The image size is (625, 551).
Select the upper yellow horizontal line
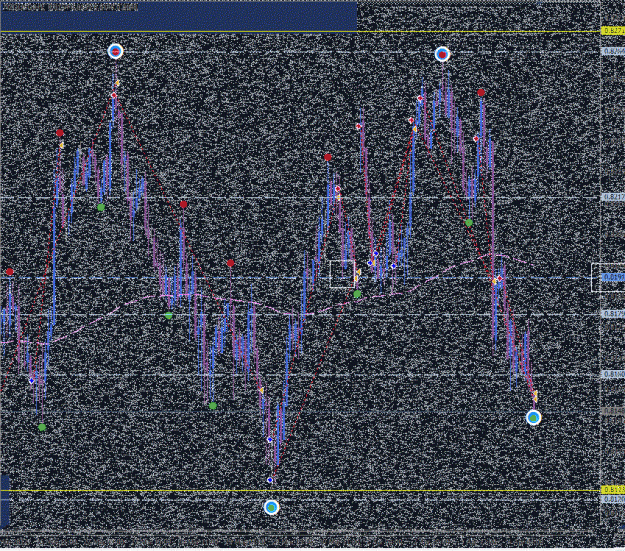pos(300,31)
